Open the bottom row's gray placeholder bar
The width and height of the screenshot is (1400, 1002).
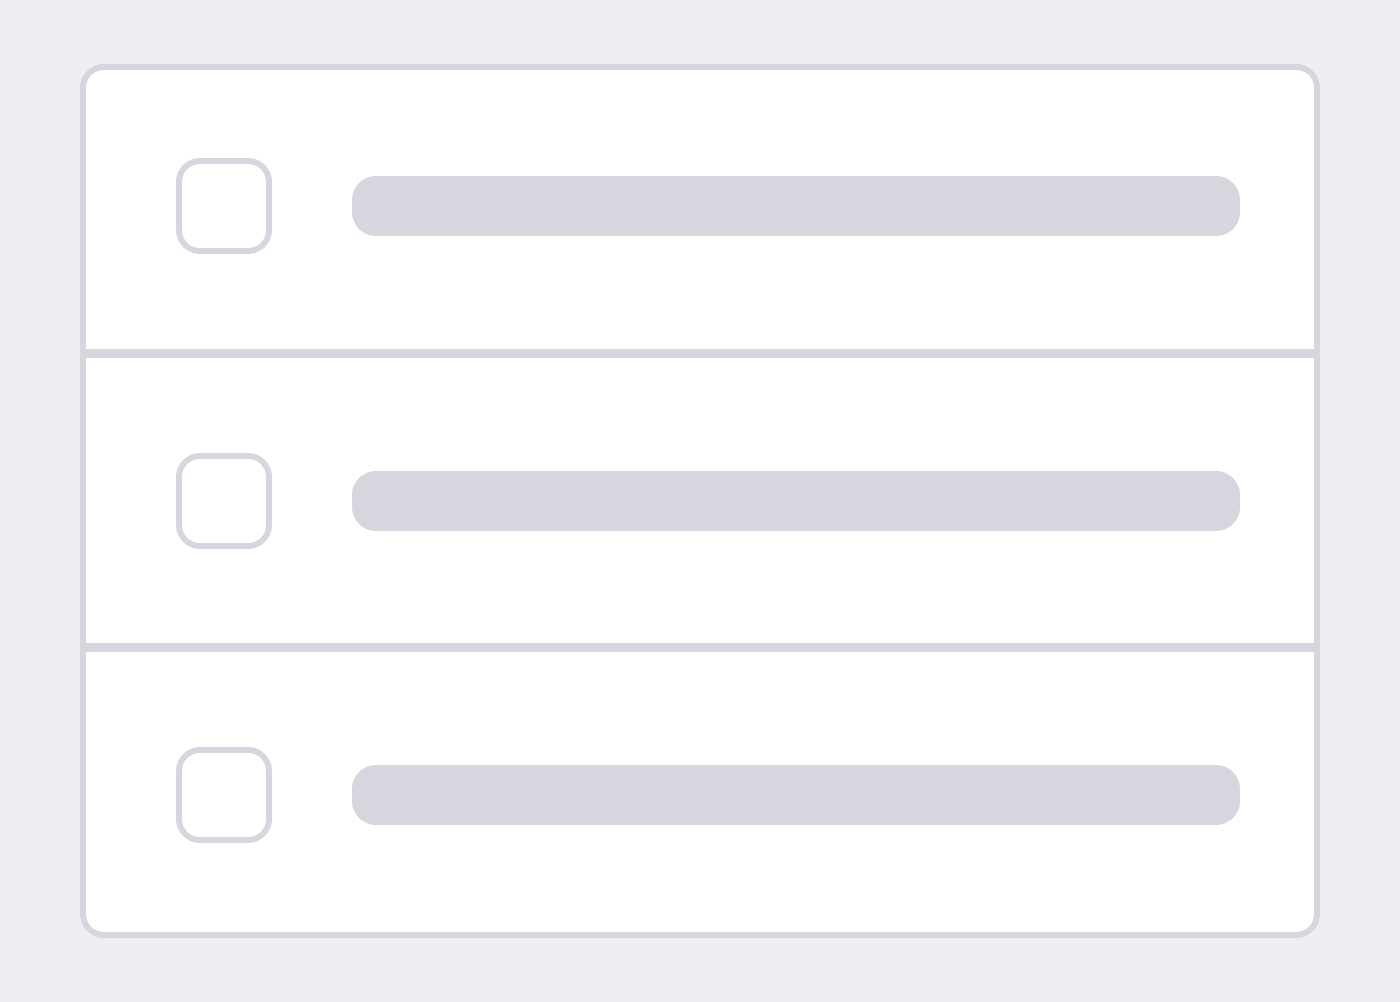(x=795, y=795)
